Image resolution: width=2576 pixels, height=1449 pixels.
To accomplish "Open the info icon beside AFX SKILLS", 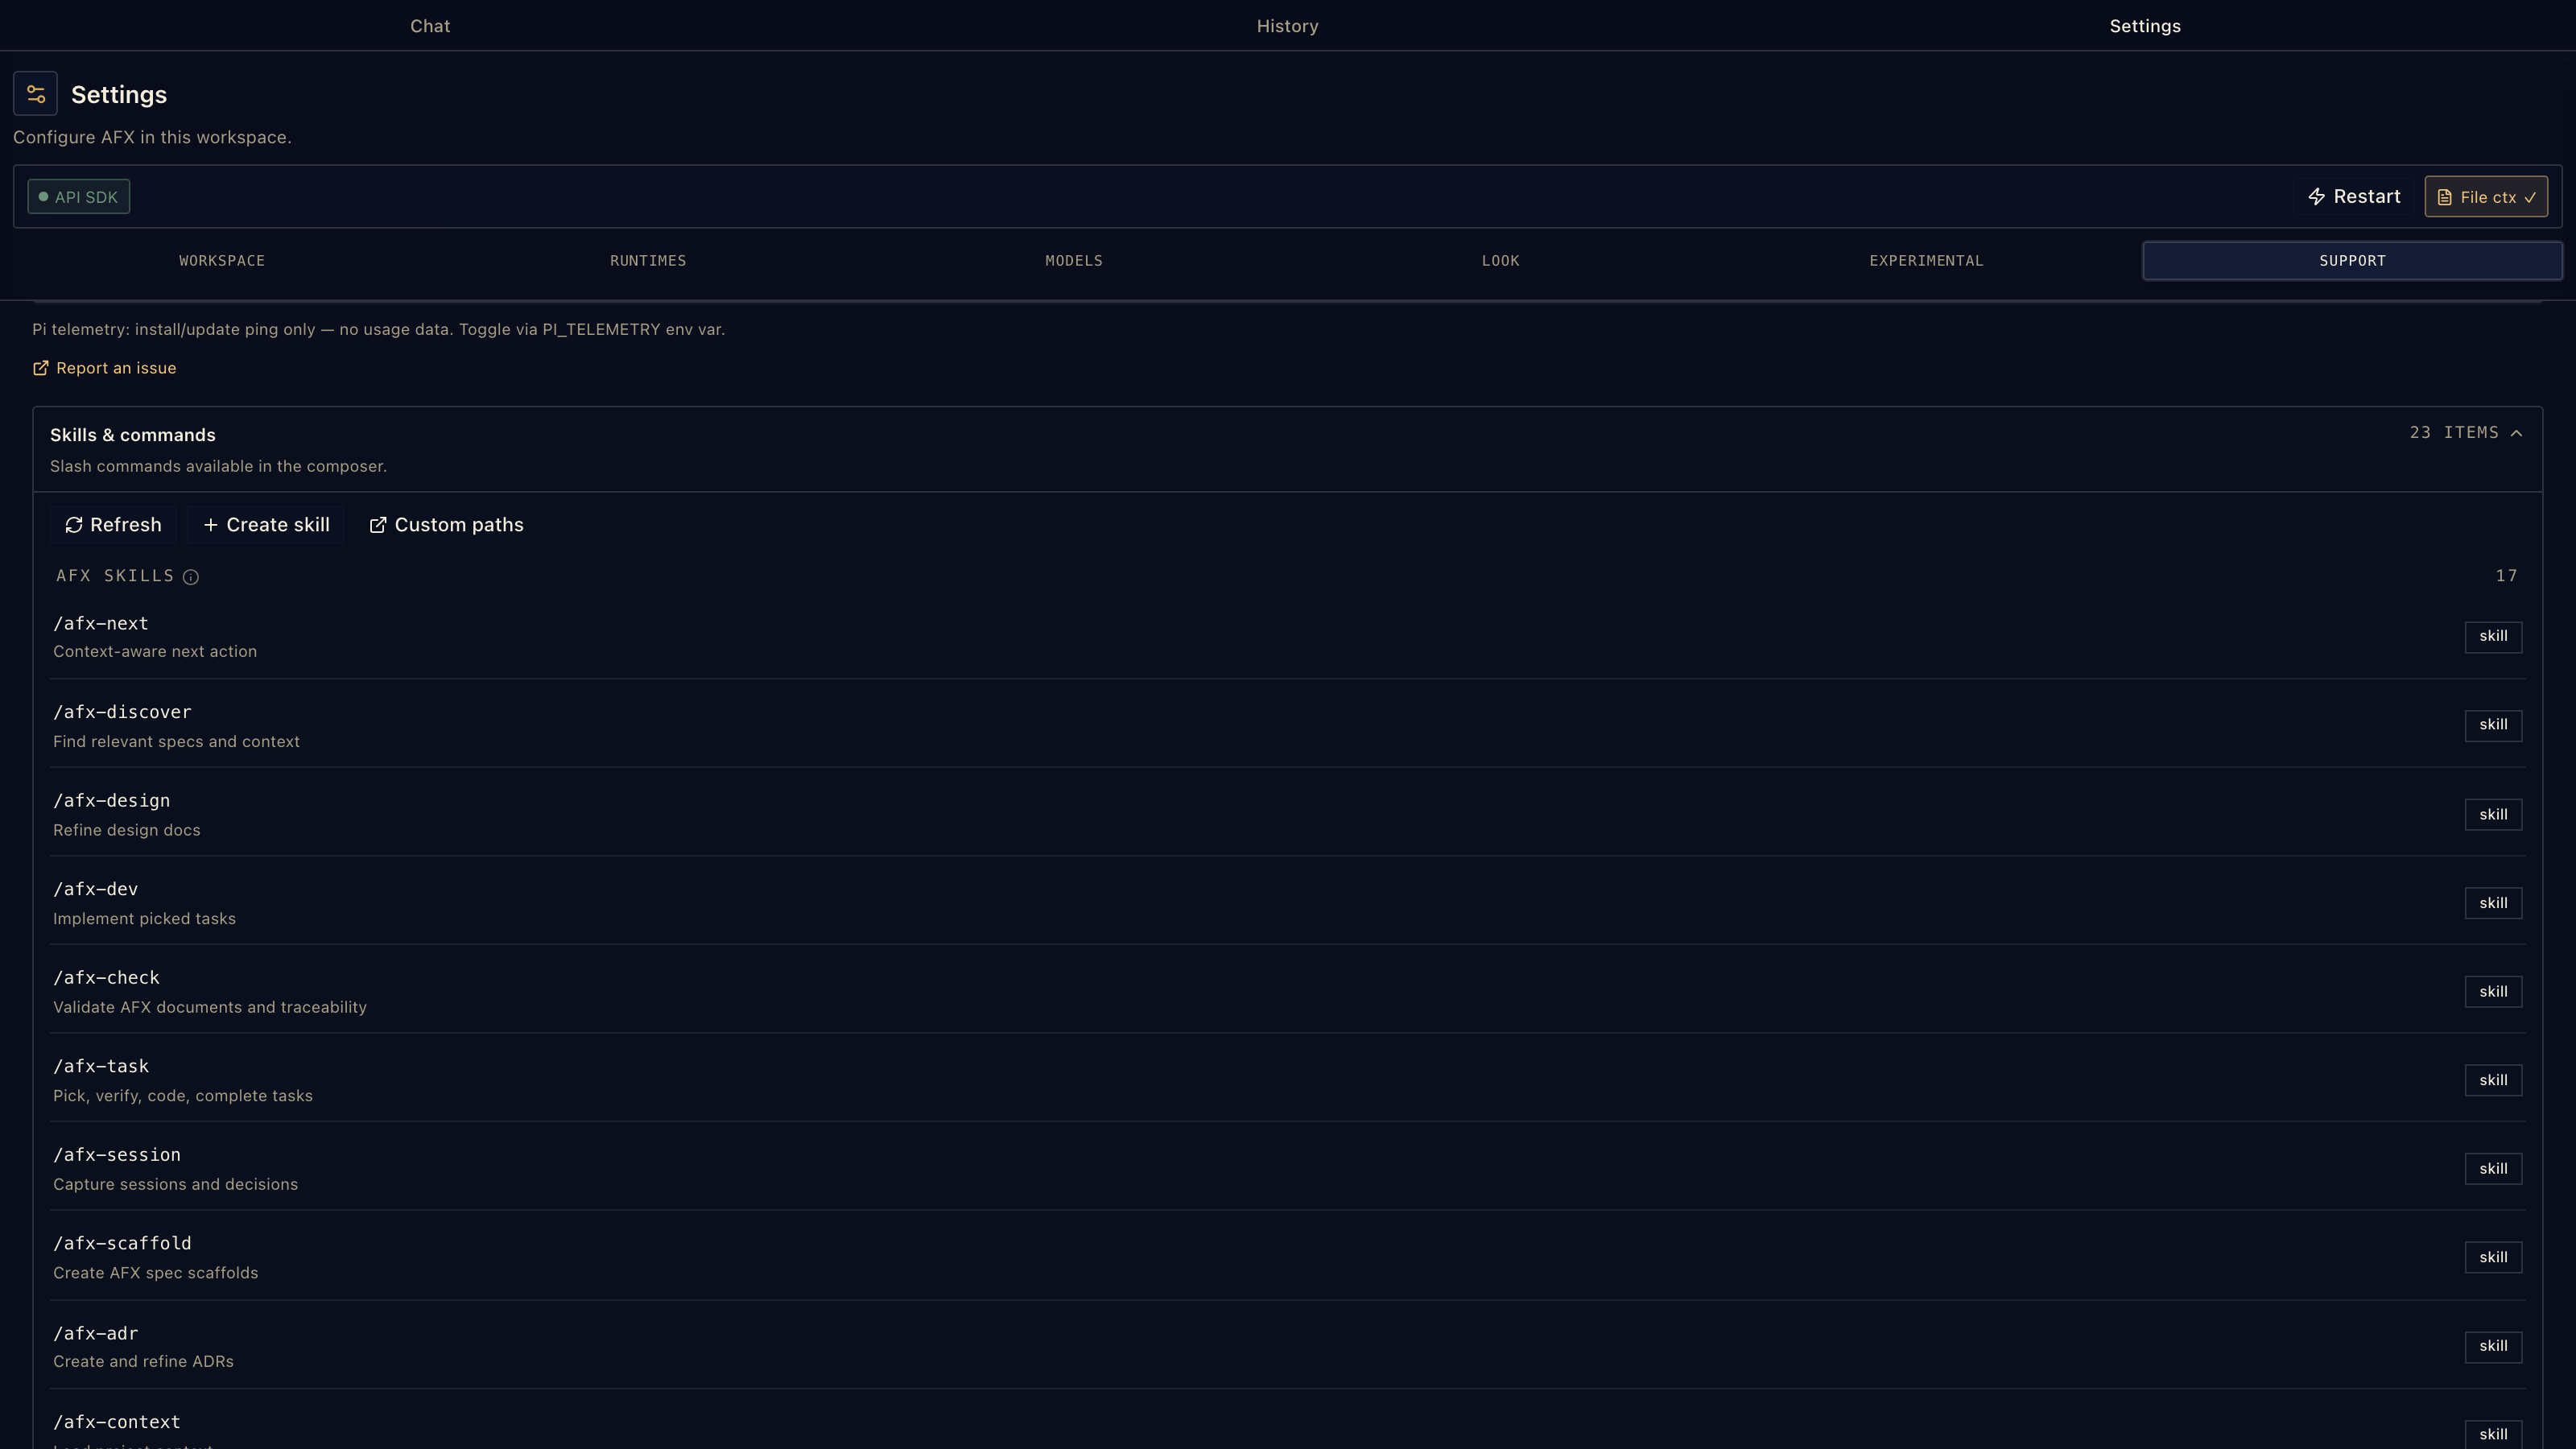I will click(191, 577).
